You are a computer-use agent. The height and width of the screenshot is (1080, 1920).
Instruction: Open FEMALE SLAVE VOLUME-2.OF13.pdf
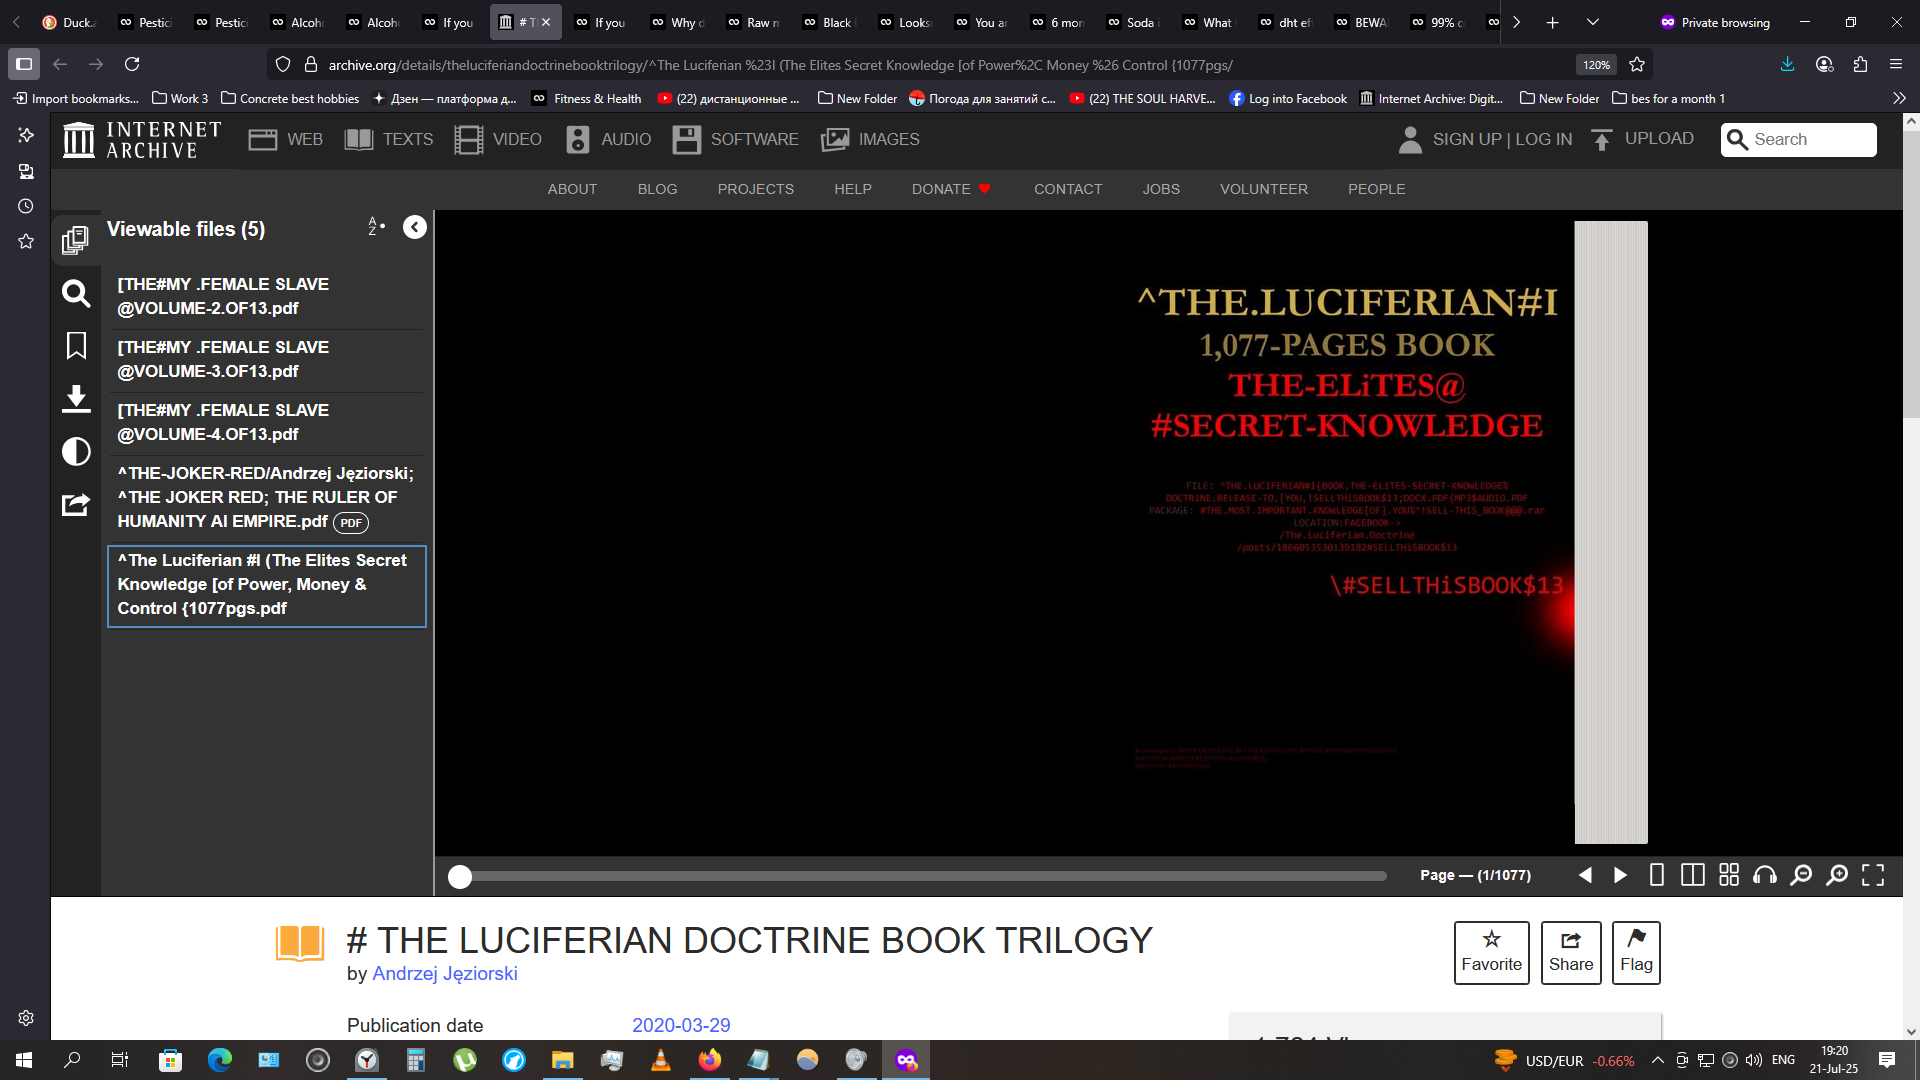[x=266, y=297]
